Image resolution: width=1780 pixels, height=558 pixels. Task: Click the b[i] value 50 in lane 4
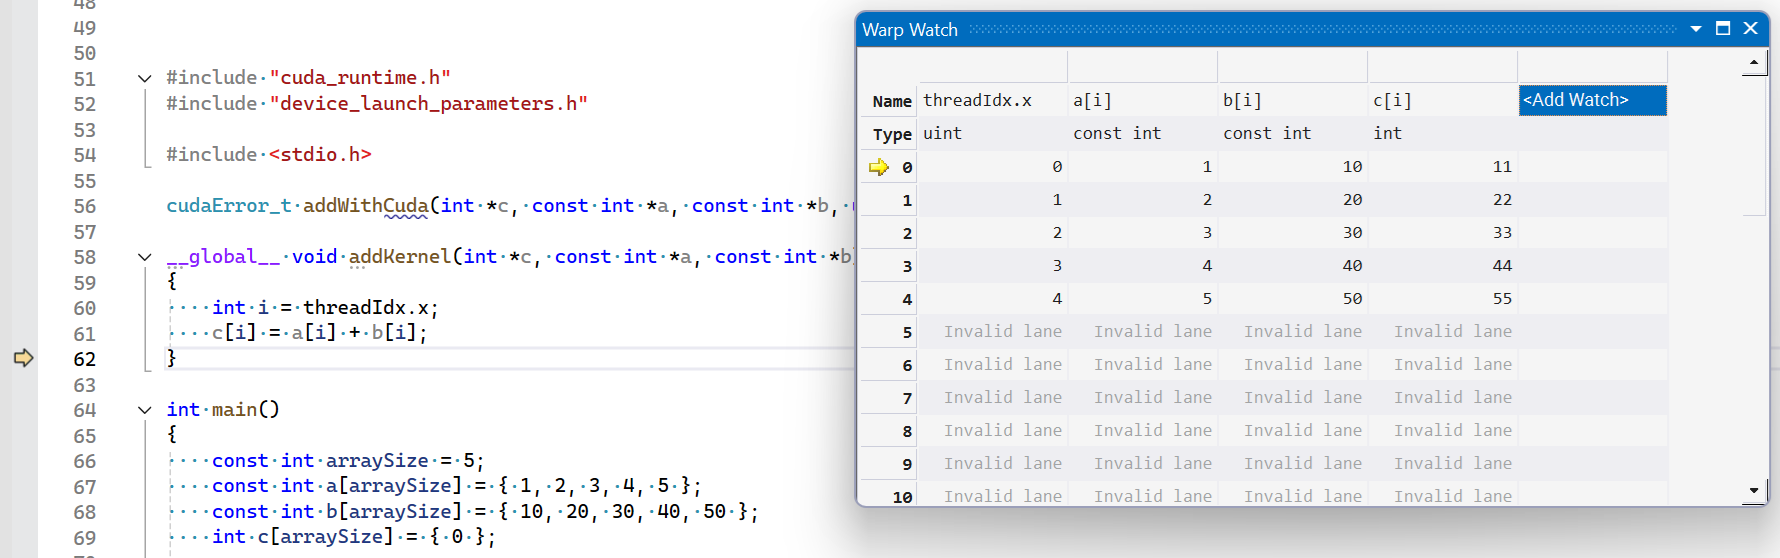click(1292, 299)
